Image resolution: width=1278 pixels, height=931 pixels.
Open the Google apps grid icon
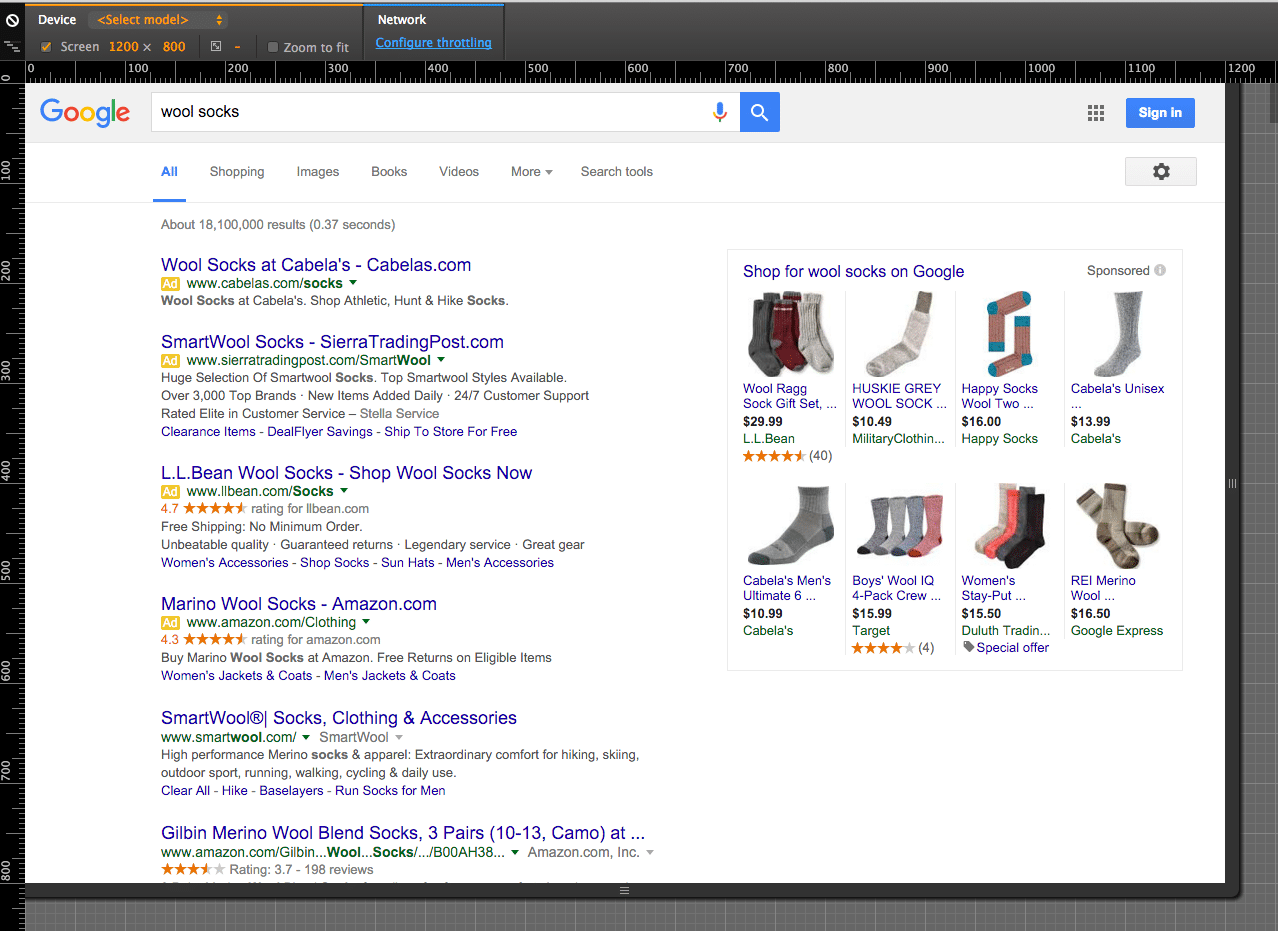(x=1096, y=113)
